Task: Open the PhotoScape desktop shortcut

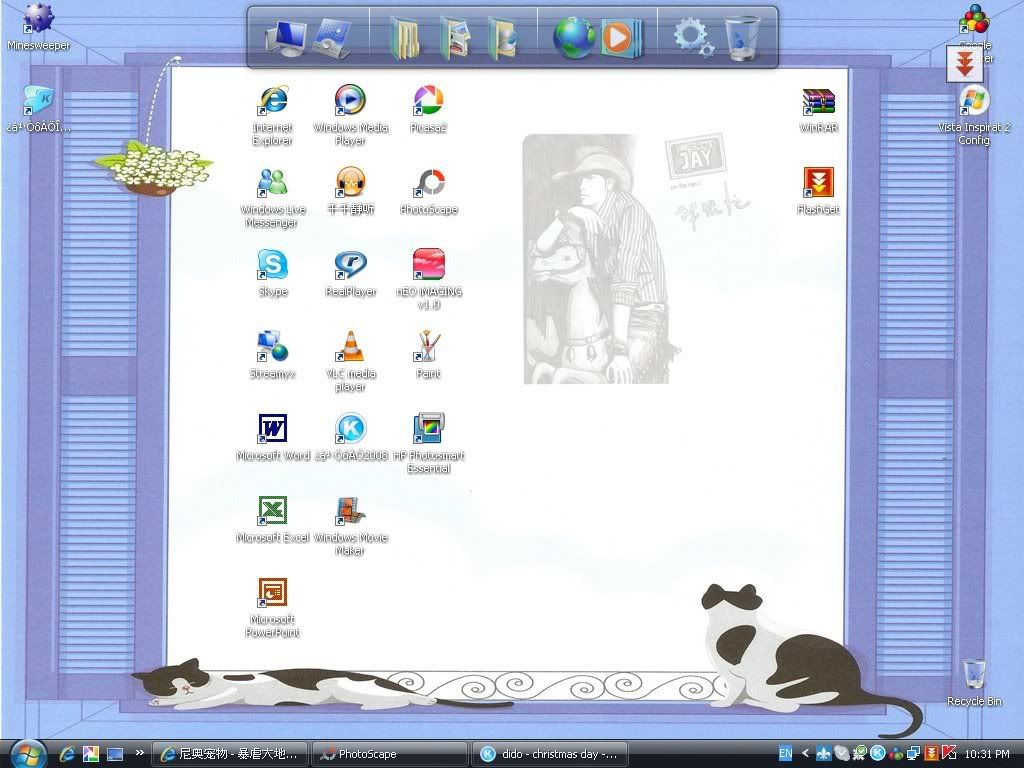Action: [430, 184]
